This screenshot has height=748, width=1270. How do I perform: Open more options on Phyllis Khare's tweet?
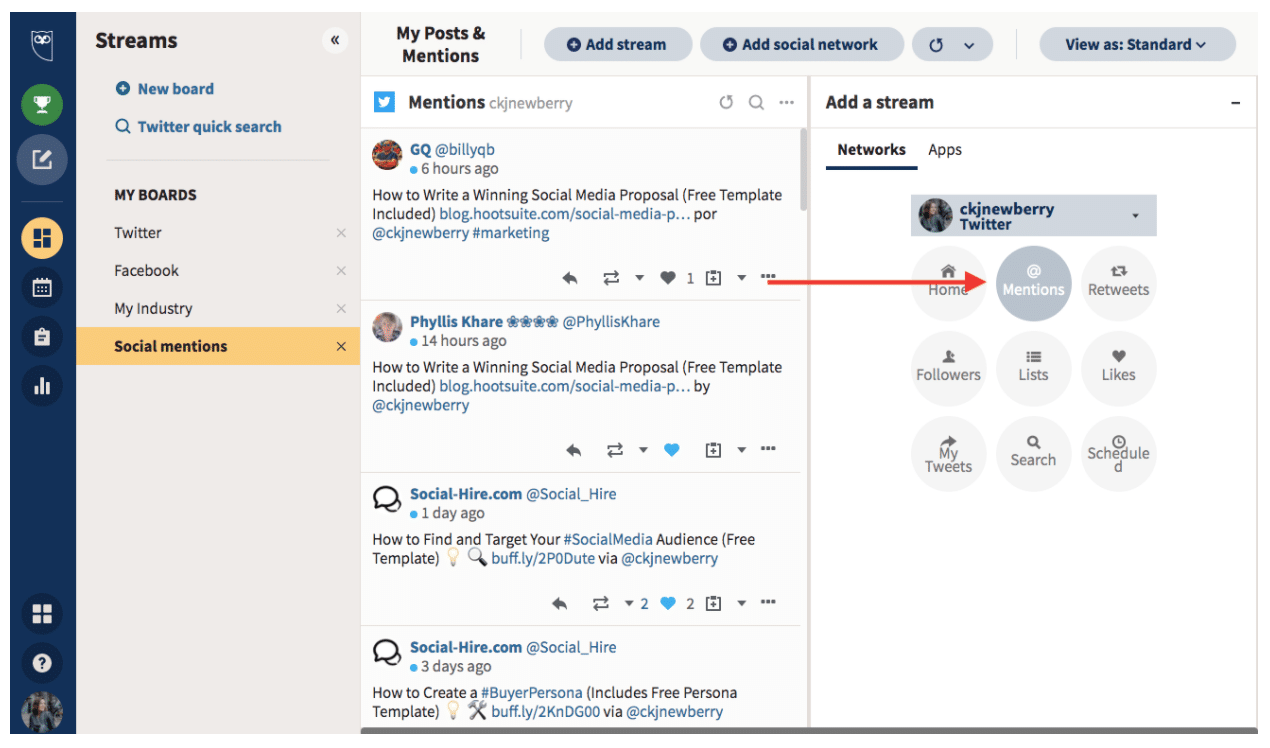pos(768,450)
